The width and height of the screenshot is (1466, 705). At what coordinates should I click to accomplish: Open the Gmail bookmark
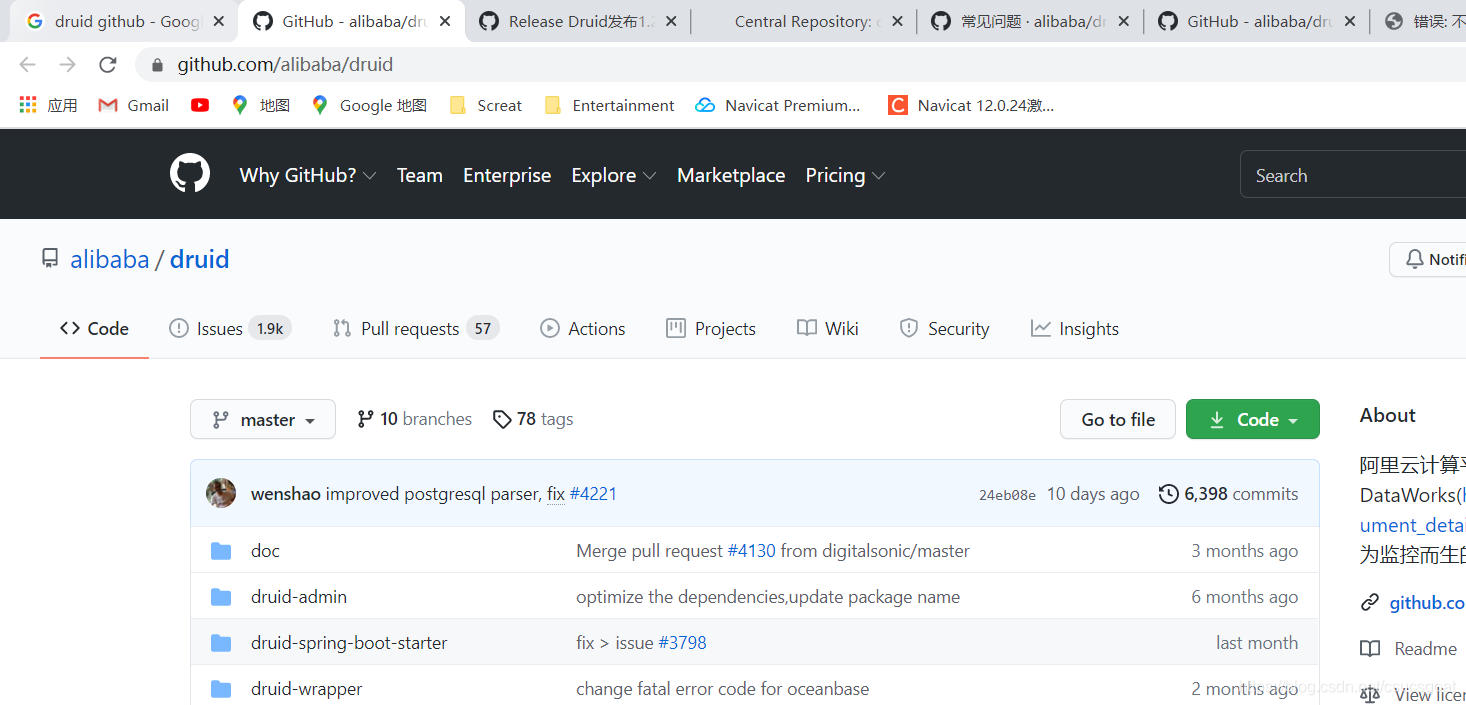point(134,105)
